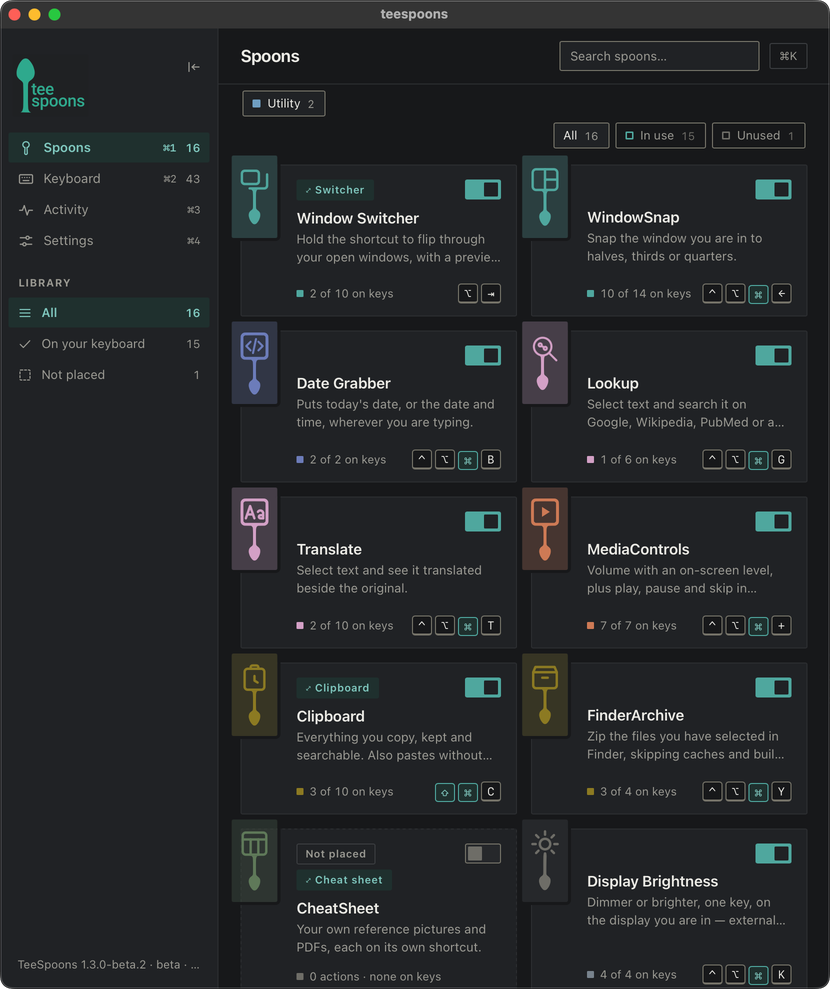Screen dimensions: 830x989
Task: Click the control key cap on Translate
Action: coord(422,626)
